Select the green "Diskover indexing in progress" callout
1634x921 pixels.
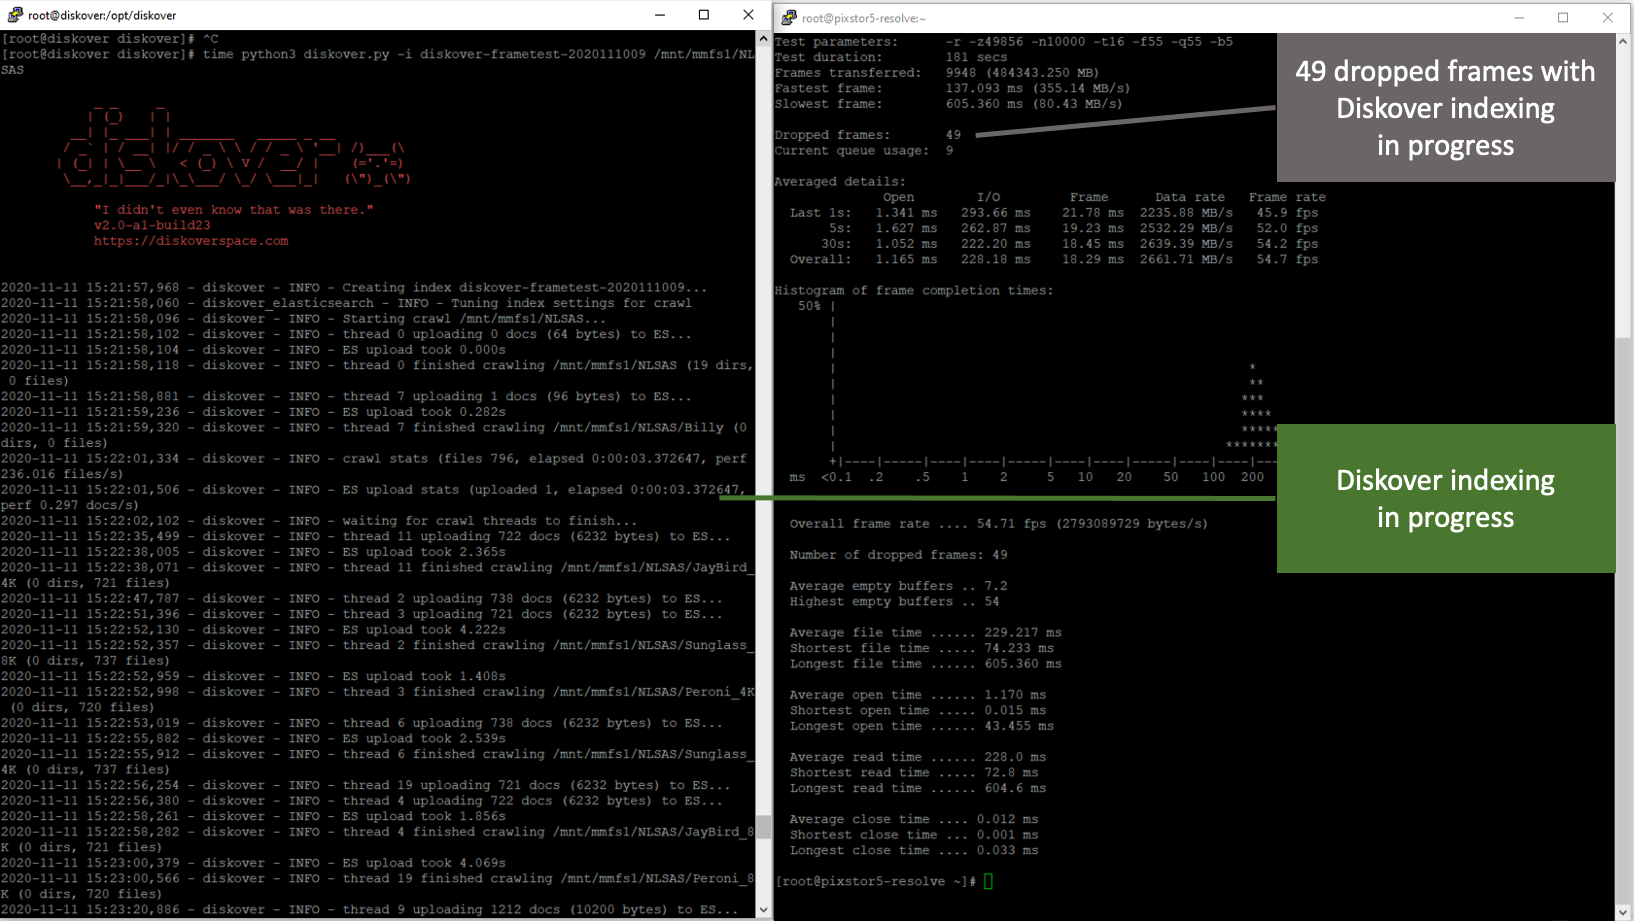click(1445, 498)
